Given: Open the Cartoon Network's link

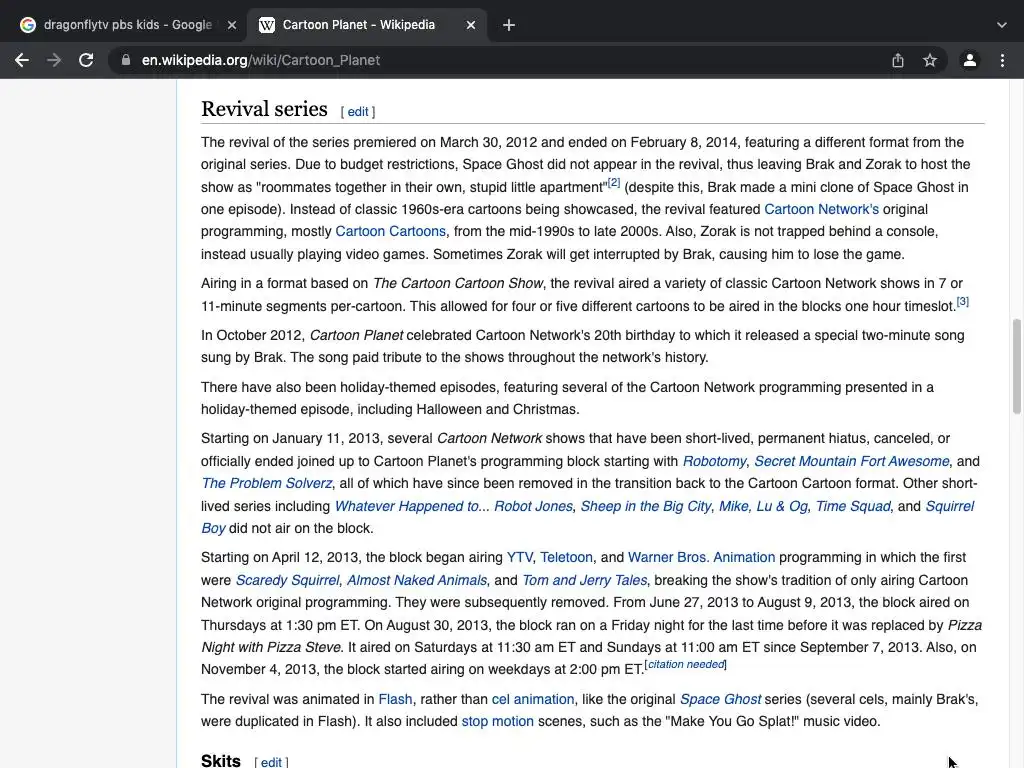Looking at the screenshot, I should [x=822, y=209].
